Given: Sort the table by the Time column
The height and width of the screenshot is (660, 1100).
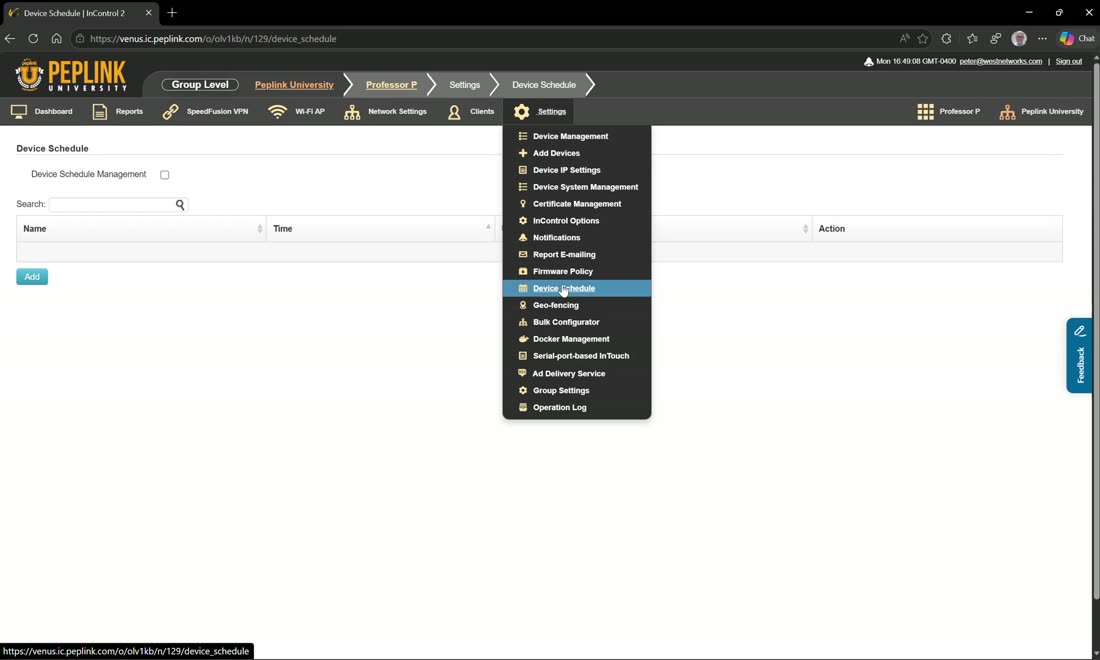Looking at the screenshot, I should [381, 229].
